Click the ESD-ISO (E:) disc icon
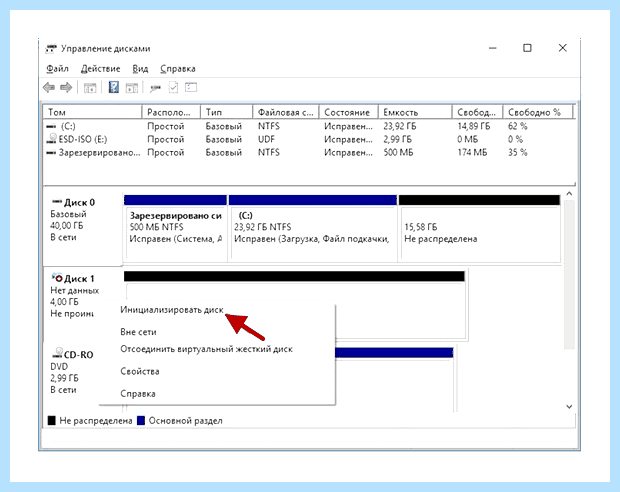Image resolution: width=620 pixels, height=492 pixels. 51,138
